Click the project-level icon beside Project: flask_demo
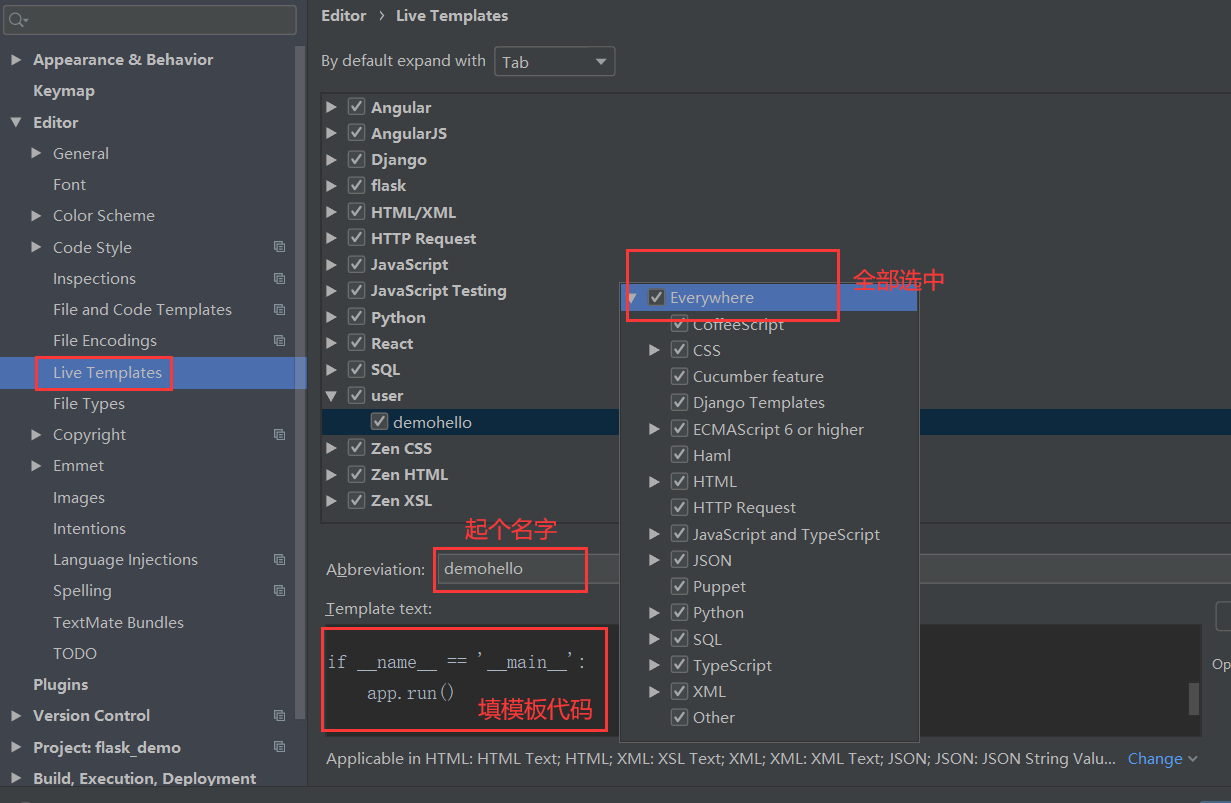The height and width of the screenshot is (803, 1231). 279,748
